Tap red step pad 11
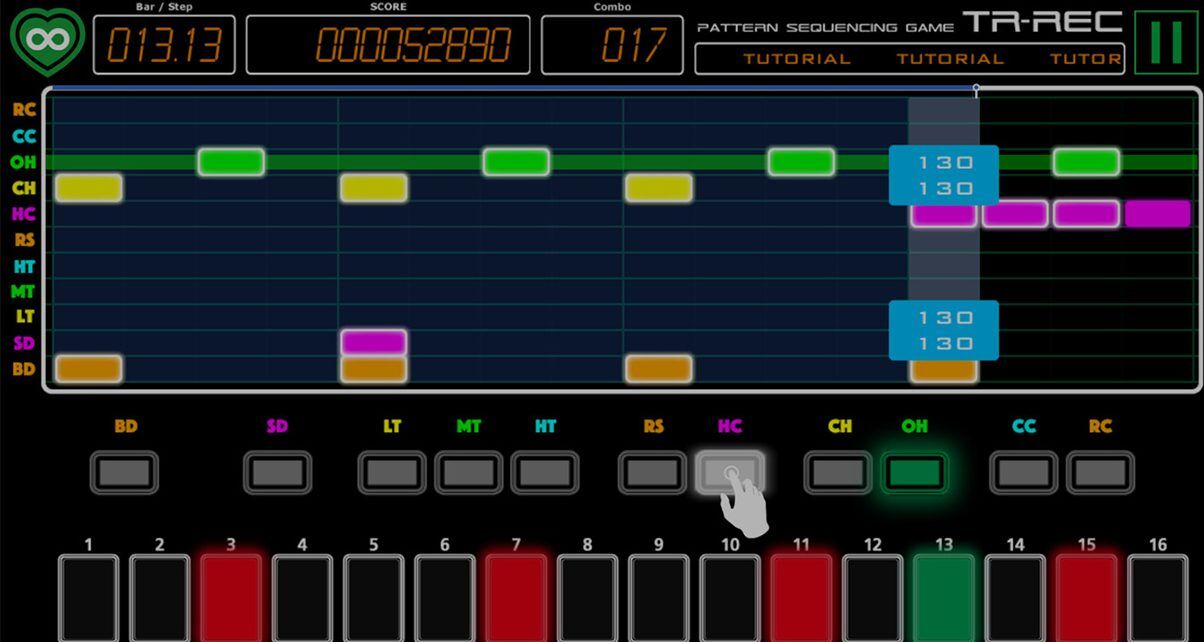The width and height of the screenshot is (1204, 642). click(802, 598)
